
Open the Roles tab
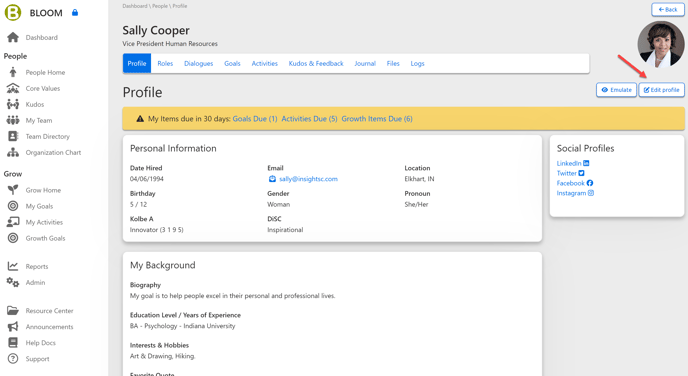coord(165,63)
